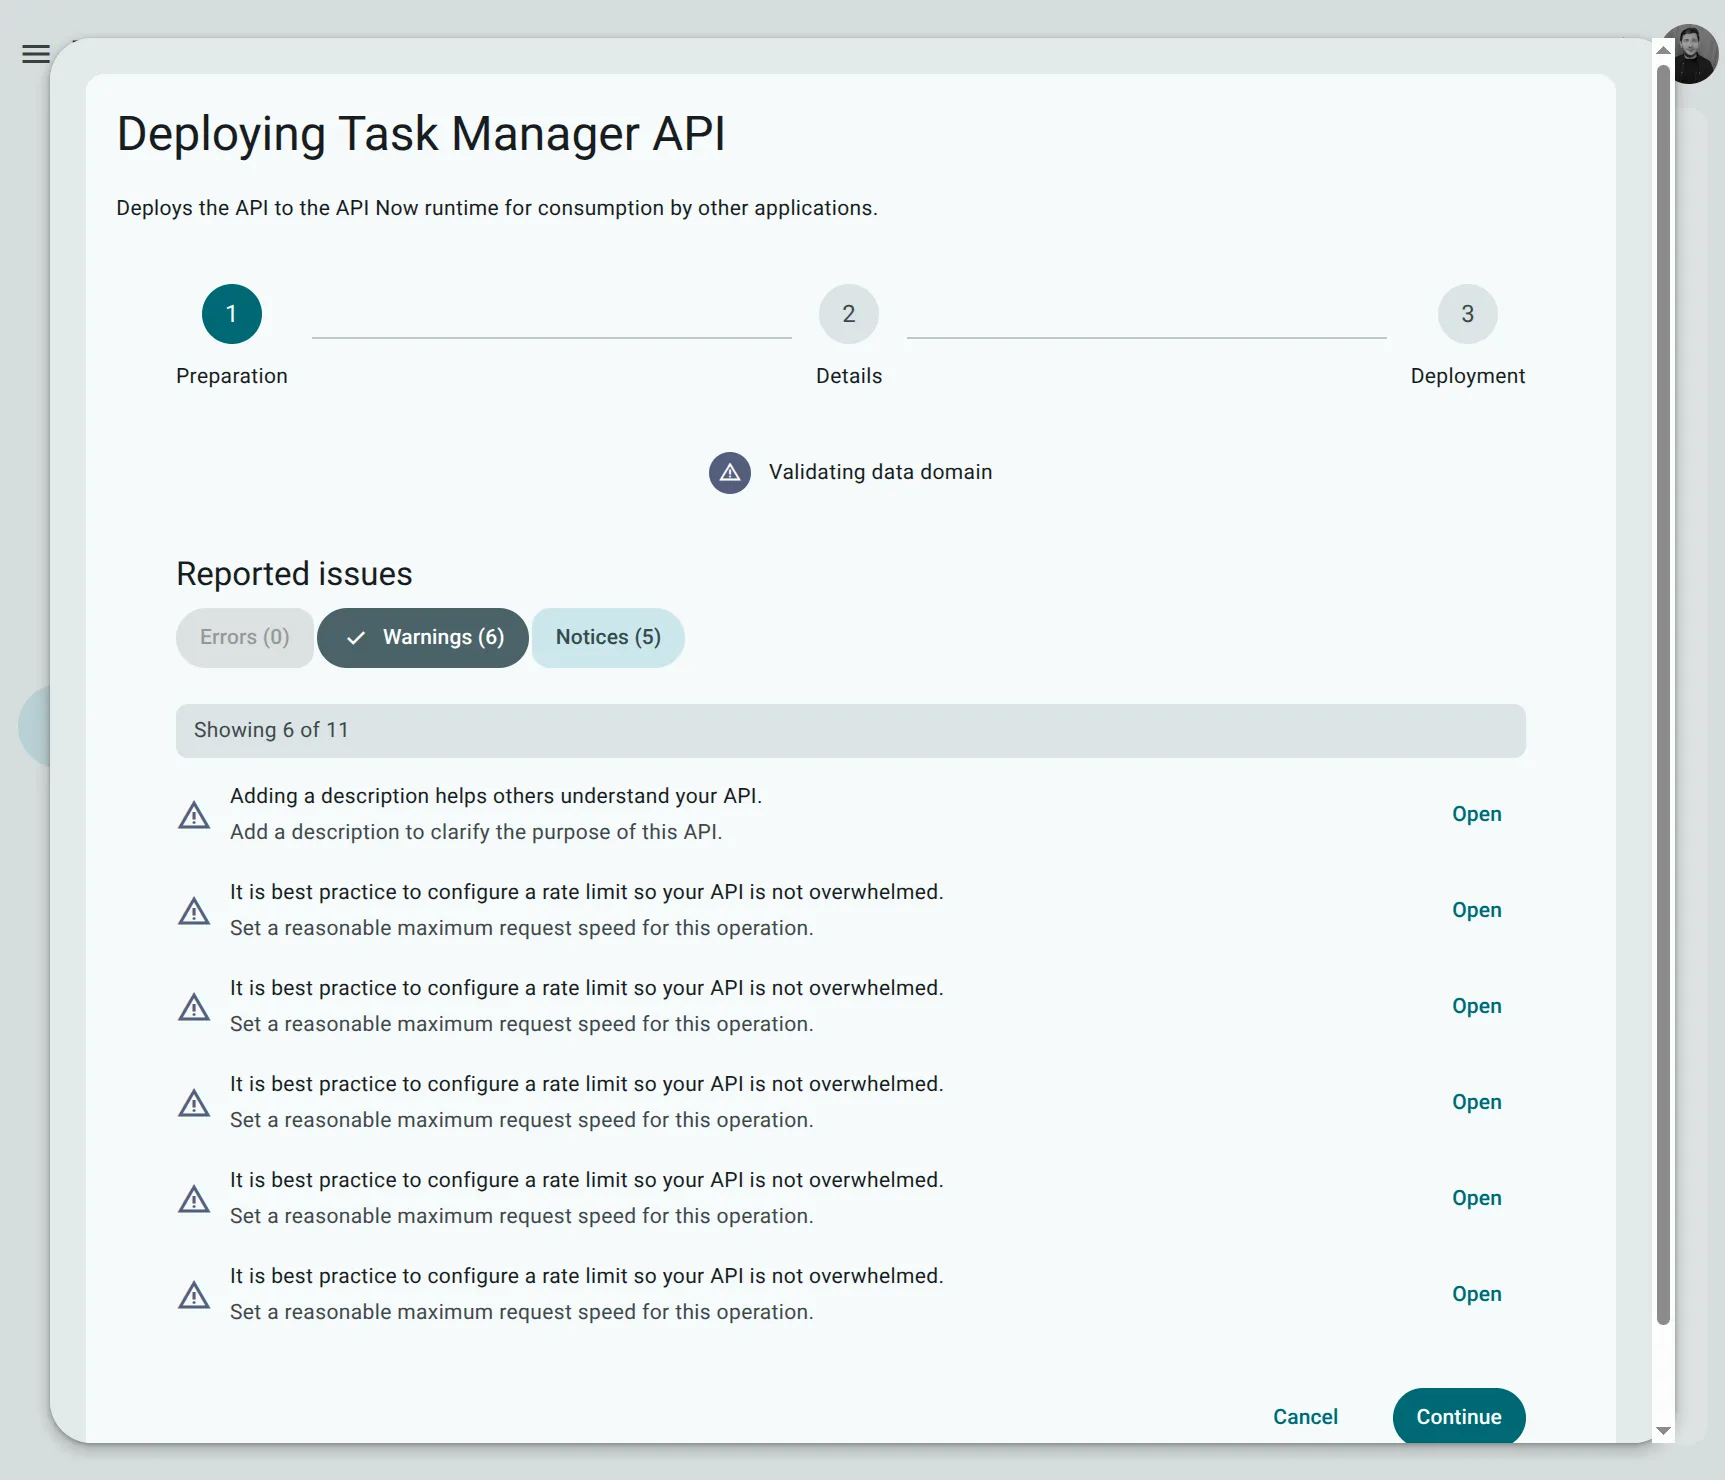This screenshot has width=1725, height=1480.
Task: Toggle the Errors (0) filter chip
Action: point(245,638)
